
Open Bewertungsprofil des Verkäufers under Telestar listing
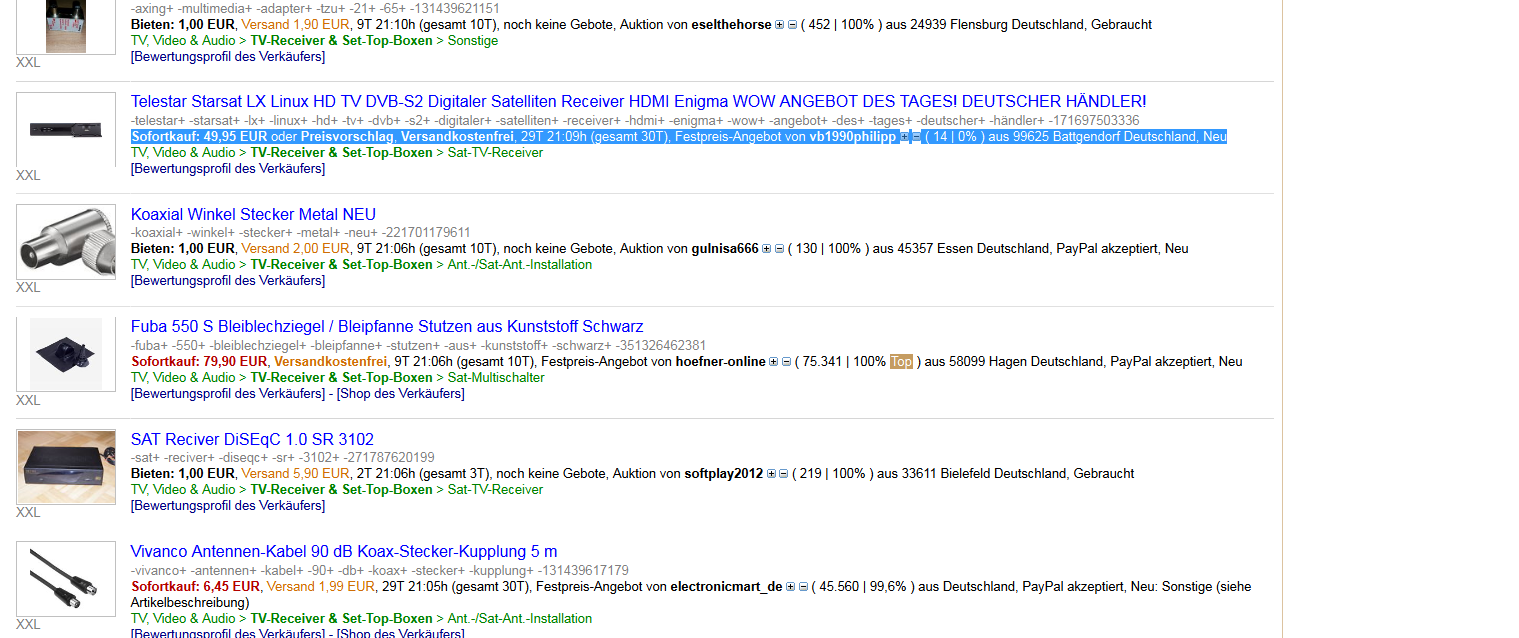(x=228, y=169)
